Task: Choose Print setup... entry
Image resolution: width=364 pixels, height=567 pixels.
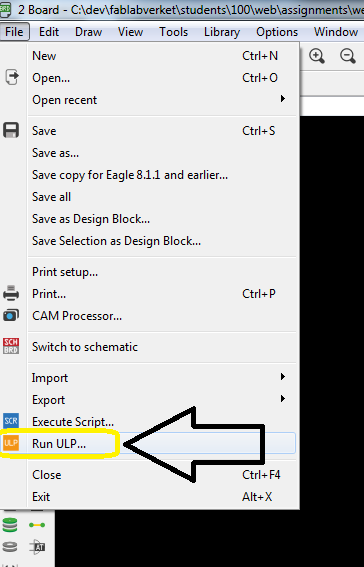Action: 65,272
